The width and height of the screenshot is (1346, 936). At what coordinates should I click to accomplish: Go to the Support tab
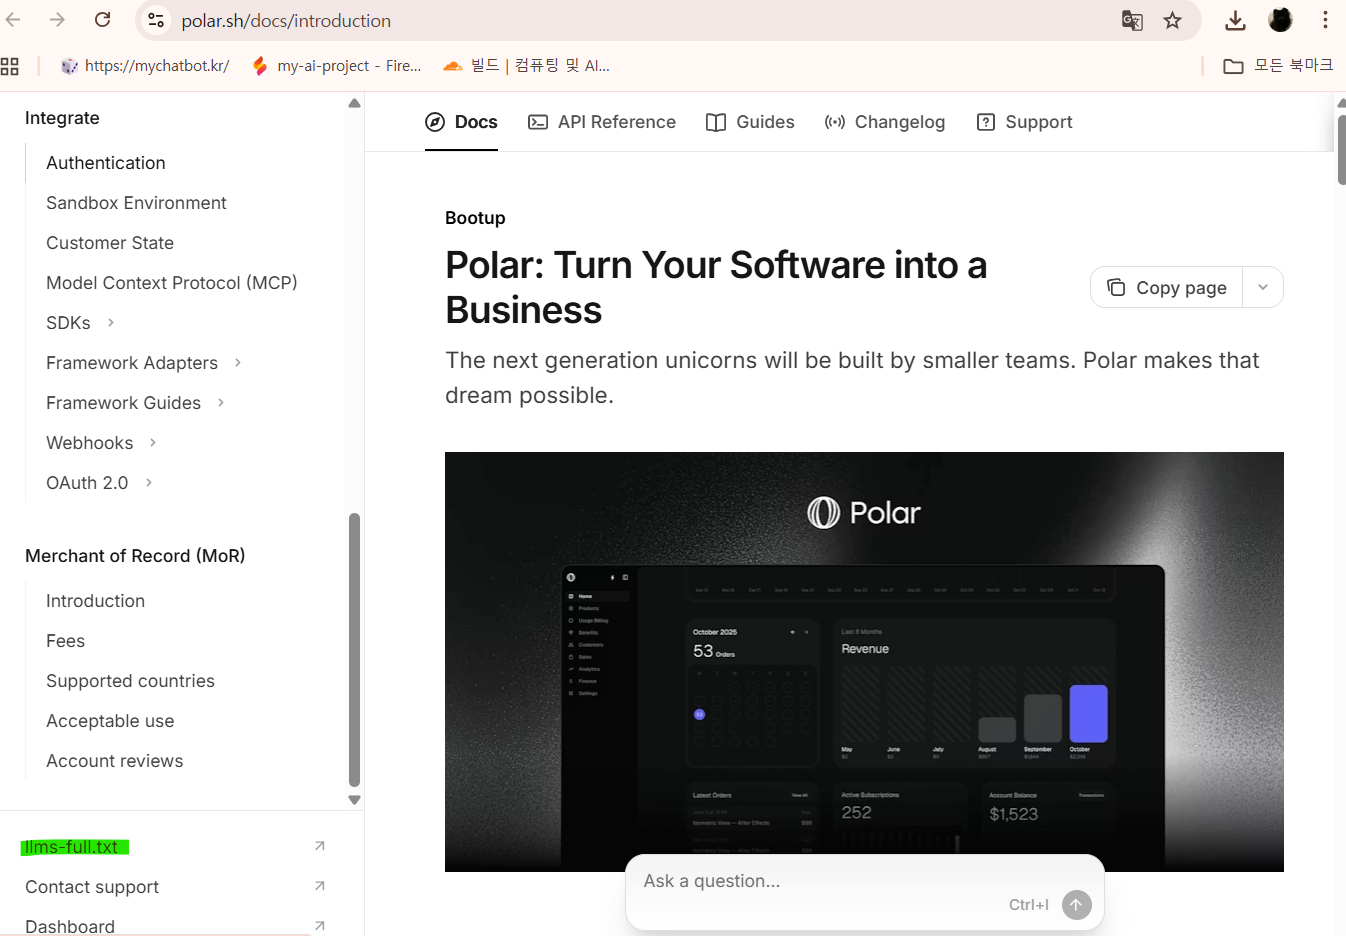click(x=1024, y=122)
